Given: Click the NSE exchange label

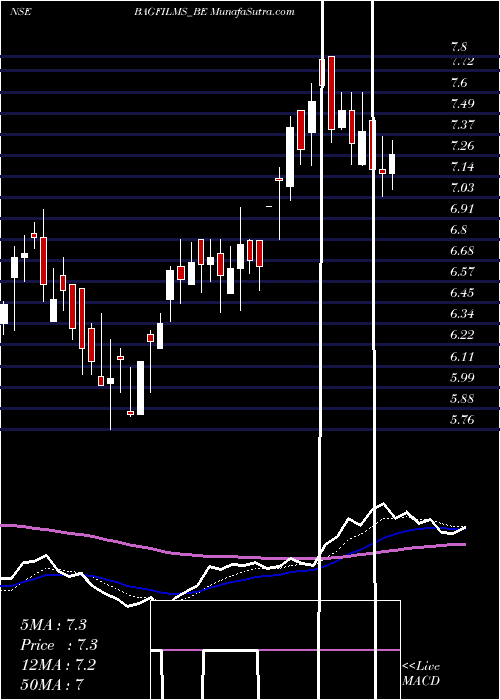Looking at the screenshot, I should point(20,12).
